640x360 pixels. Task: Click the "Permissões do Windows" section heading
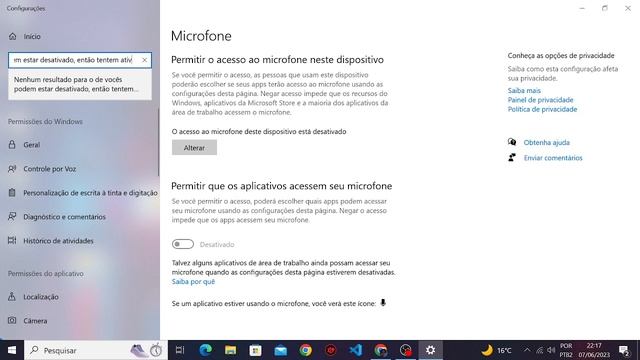tap(45, 122)
